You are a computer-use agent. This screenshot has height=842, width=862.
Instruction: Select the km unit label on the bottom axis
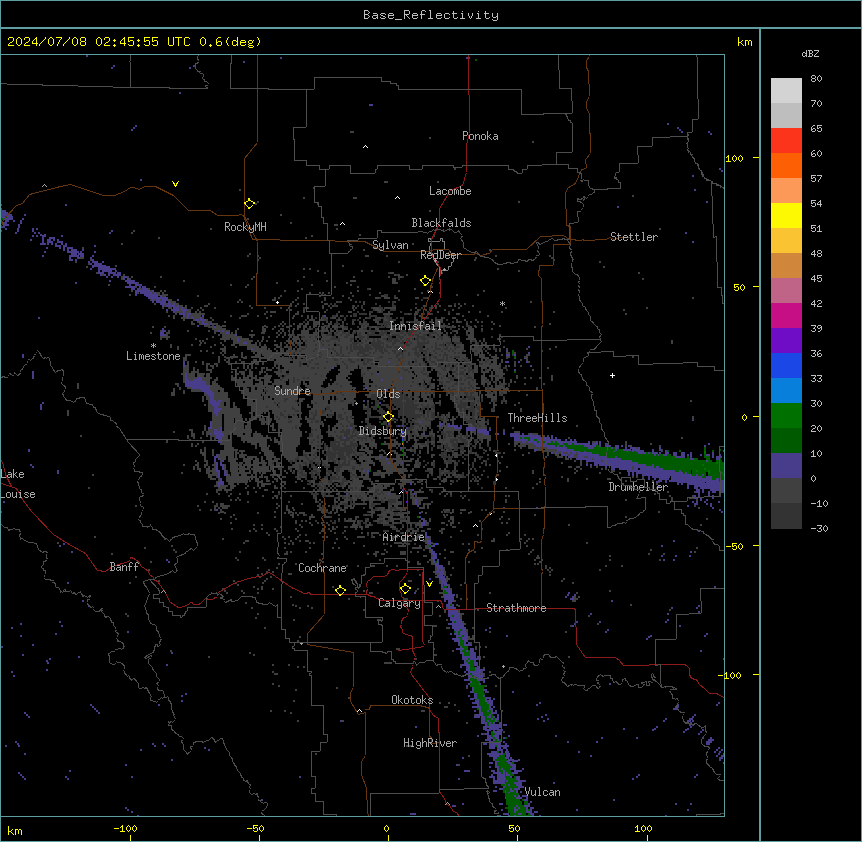tap(15, 831)
